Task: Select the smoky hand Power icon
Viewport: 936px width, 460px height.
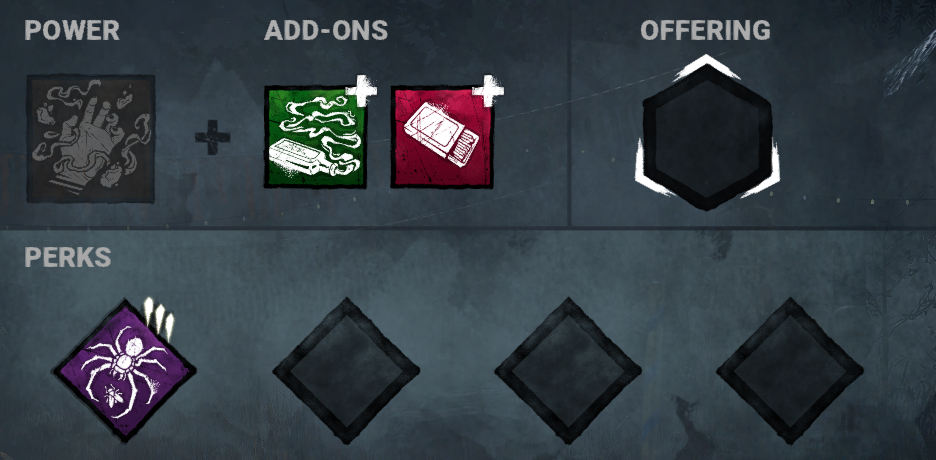Action: [91, 138]
